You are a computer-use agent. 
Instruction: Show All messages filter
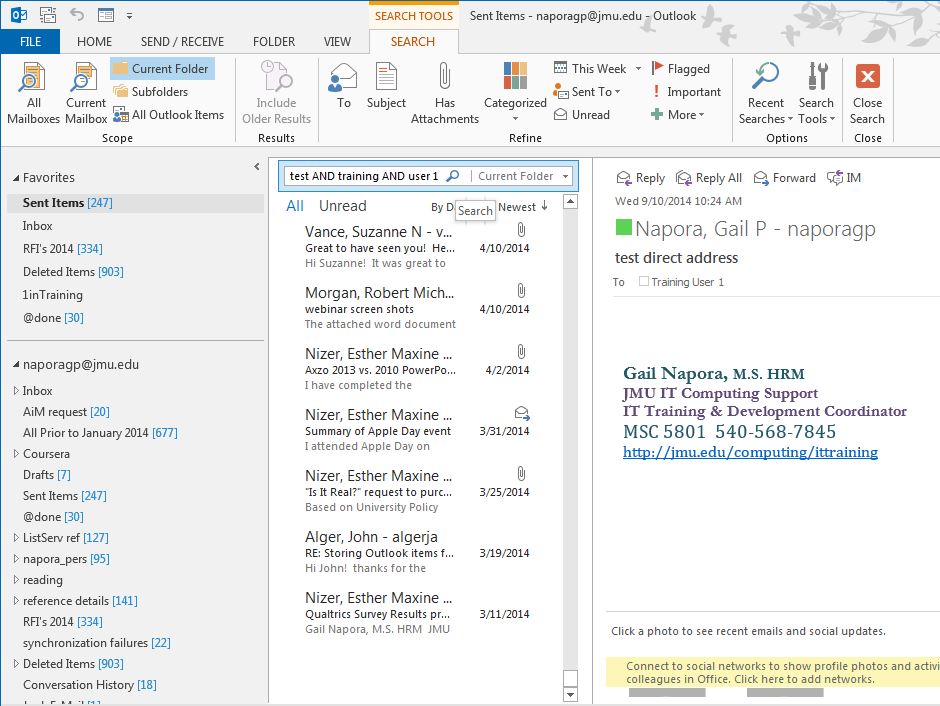(295, 206)
